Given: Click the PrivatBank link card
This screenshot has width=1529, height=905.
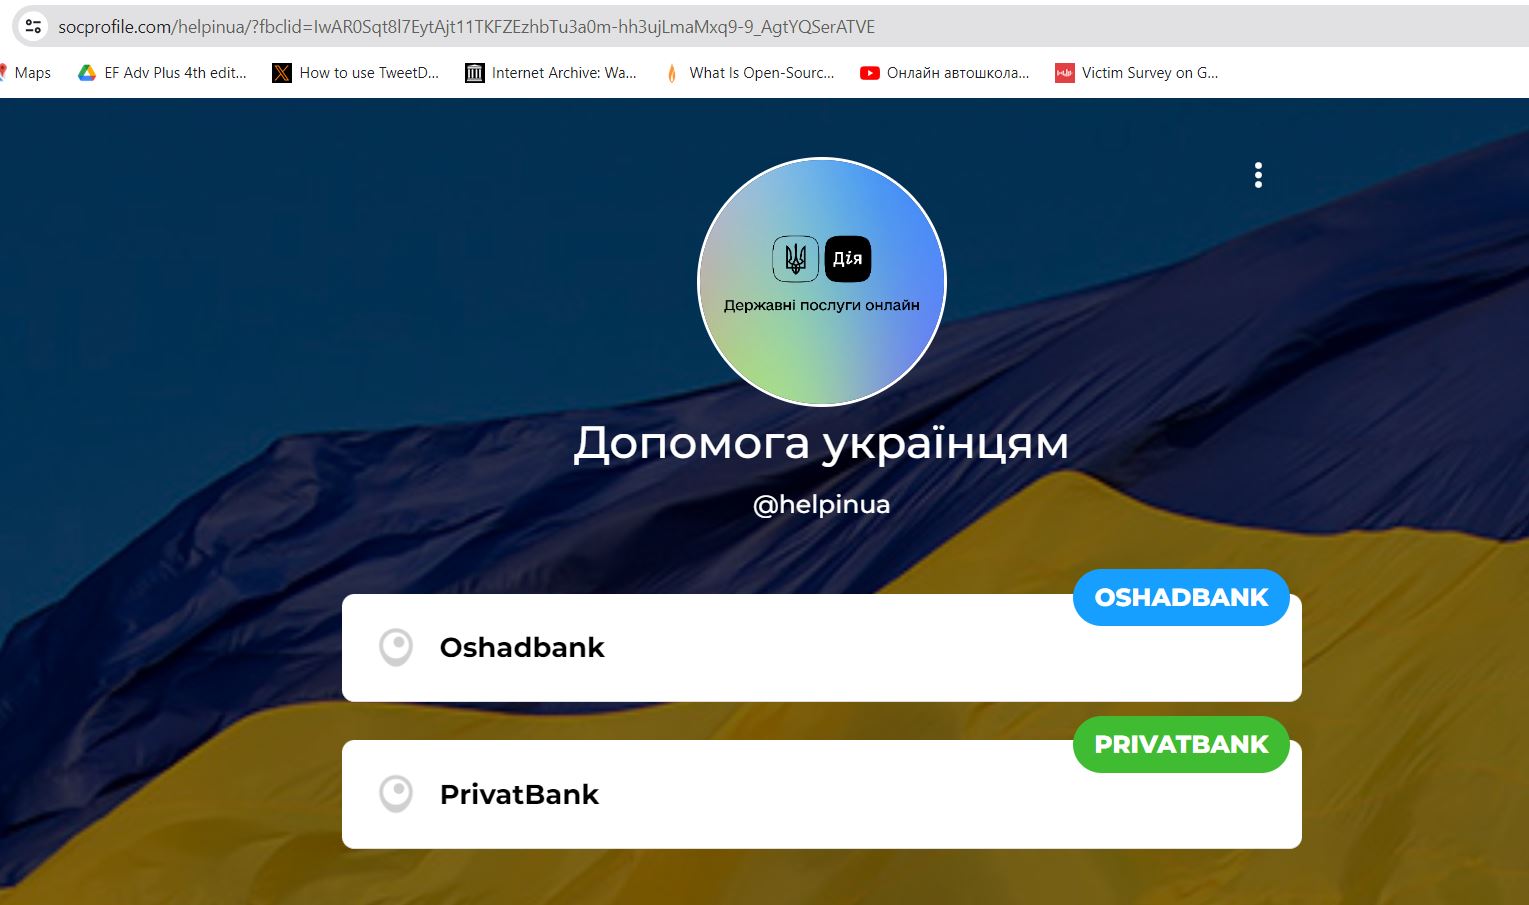Looking at the screenshot, I should [822, 795].
